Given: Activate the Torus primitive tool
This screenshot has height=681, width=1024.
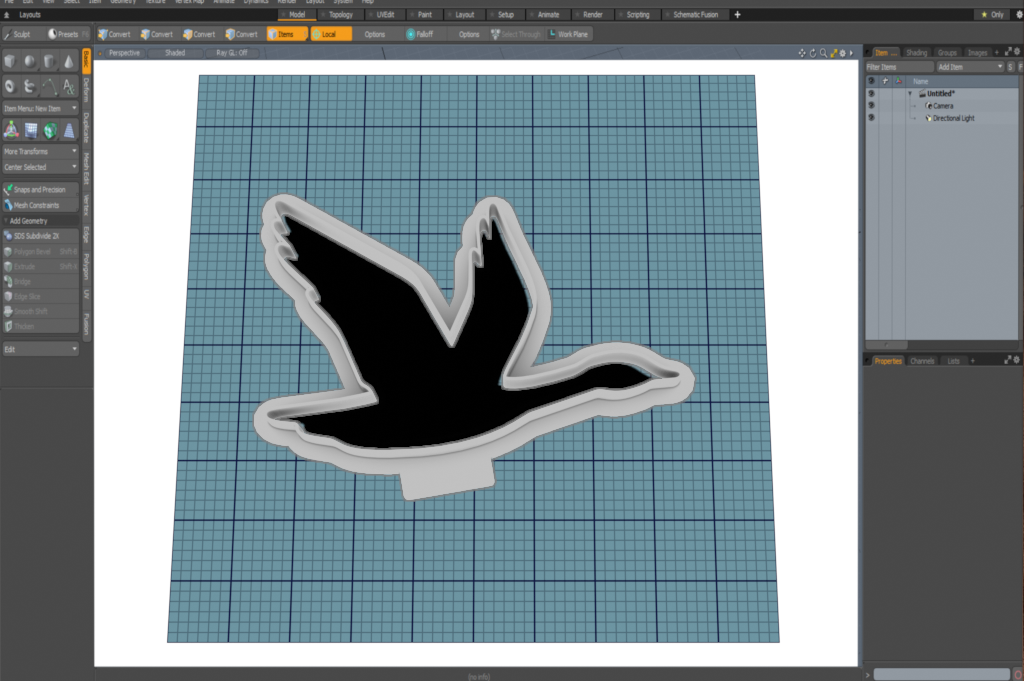Looking at the screenshot, I should click(11, 86).
